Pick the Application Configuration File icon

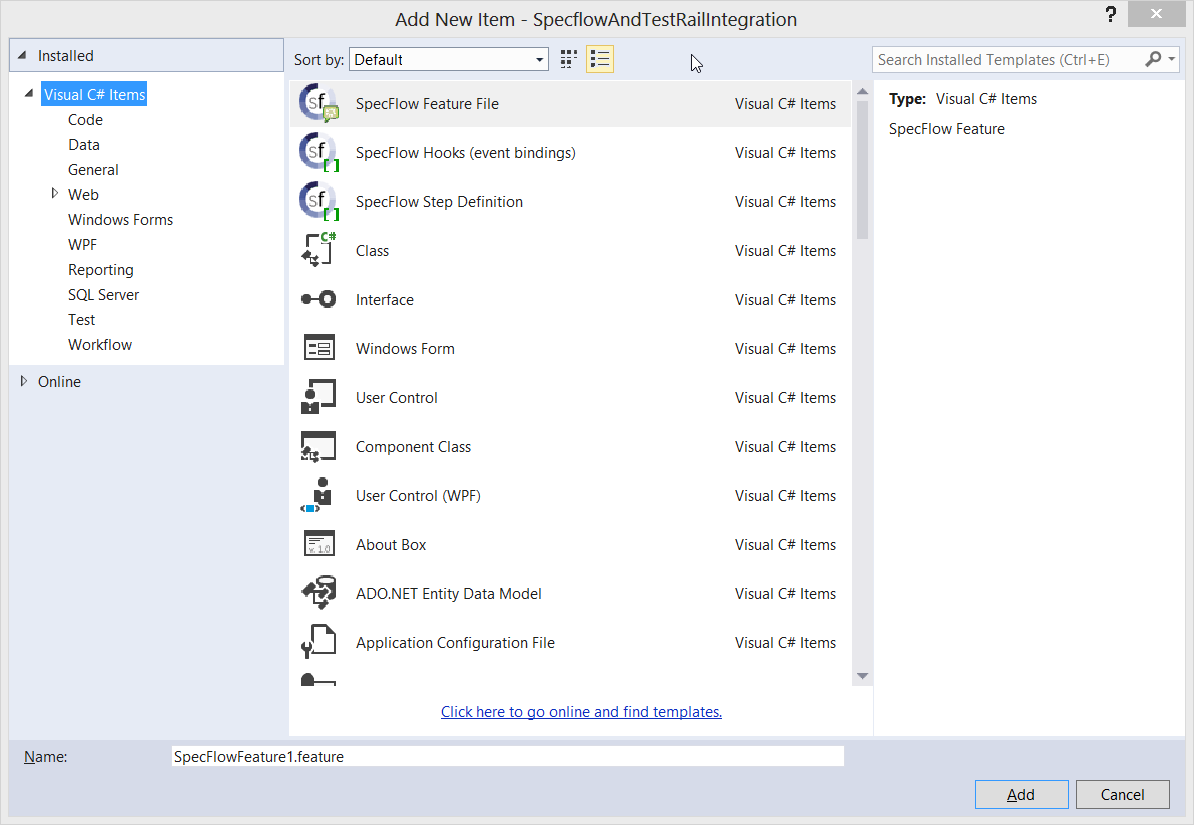(319, 643)
